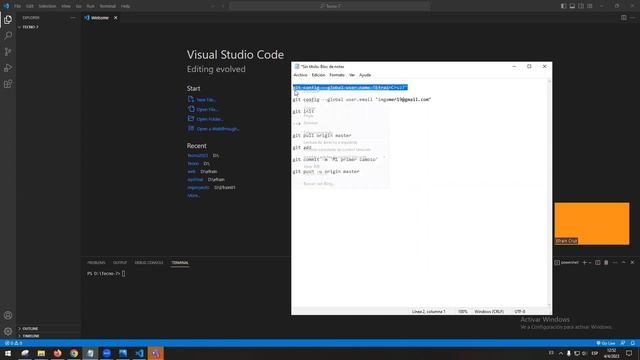Open Chrome from the taskbar

pyautogui.click(x=74, y=353)
